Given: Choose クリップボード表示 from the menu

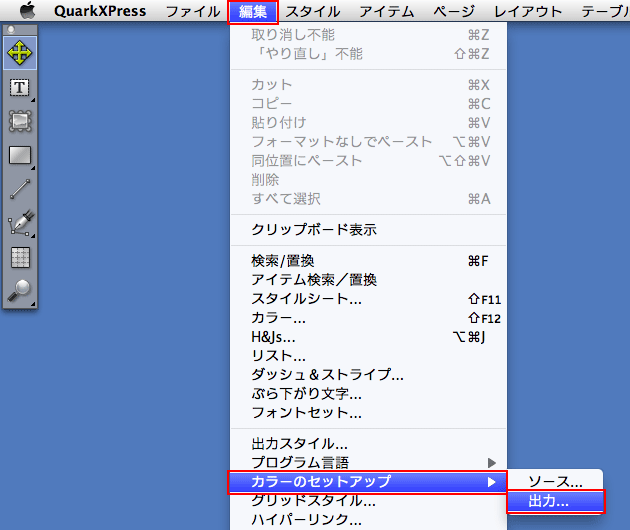Looking at the screenshot, I should (368, 229).
